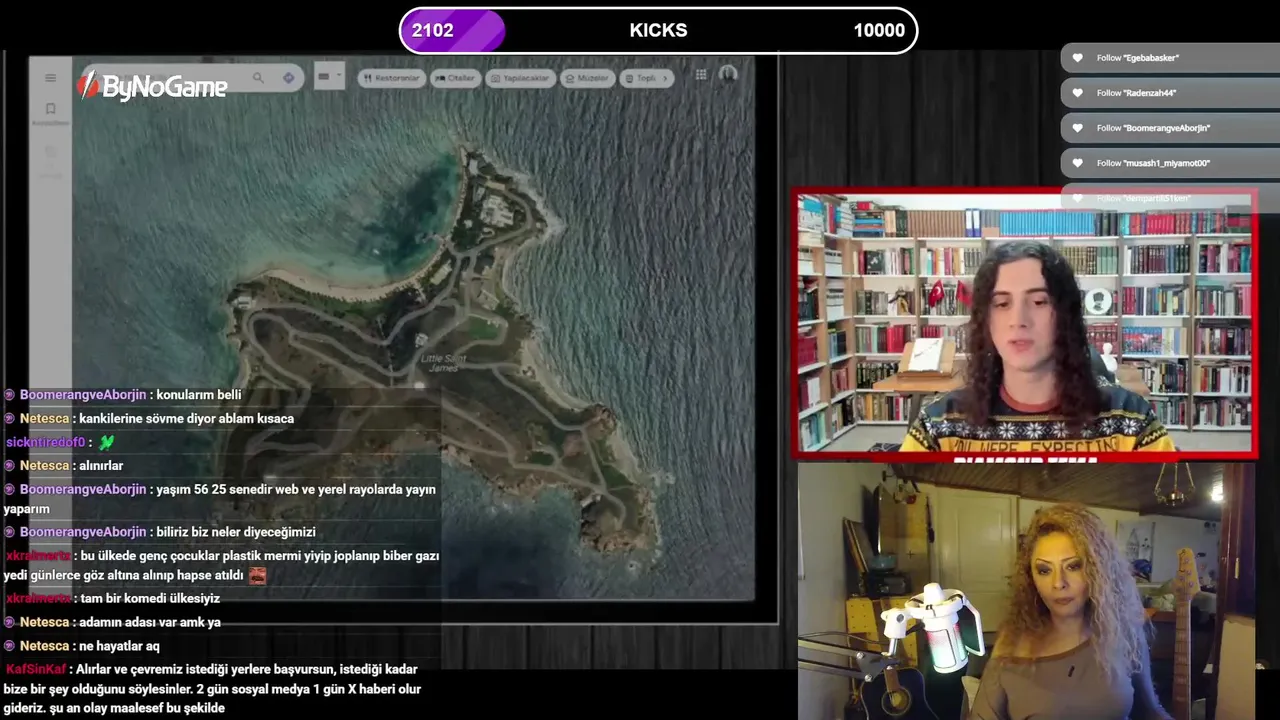
Task: Click the Follow "Radenzah44" notification text
Action: tap(1136, 93)
